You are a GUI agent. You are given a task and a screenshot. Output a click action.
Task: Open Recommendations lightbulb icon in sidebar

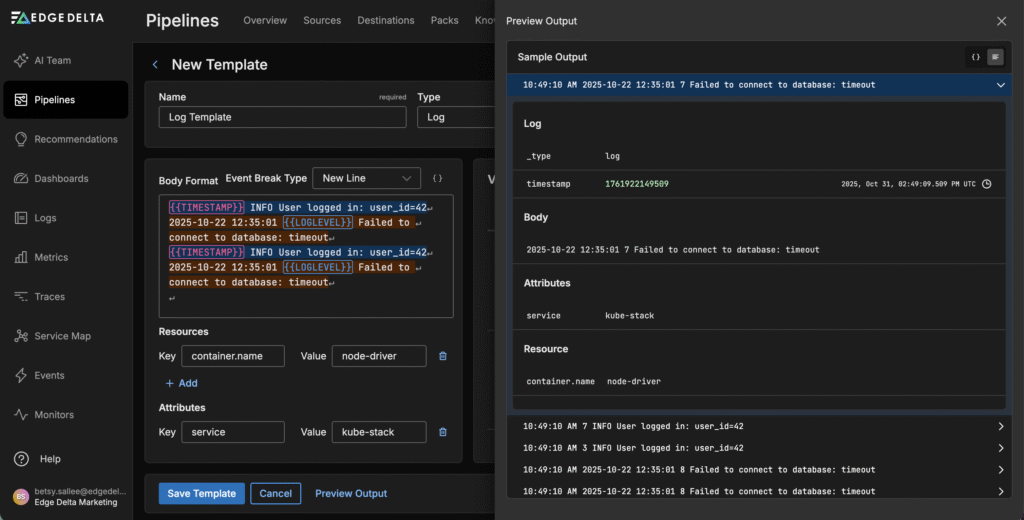21,139
